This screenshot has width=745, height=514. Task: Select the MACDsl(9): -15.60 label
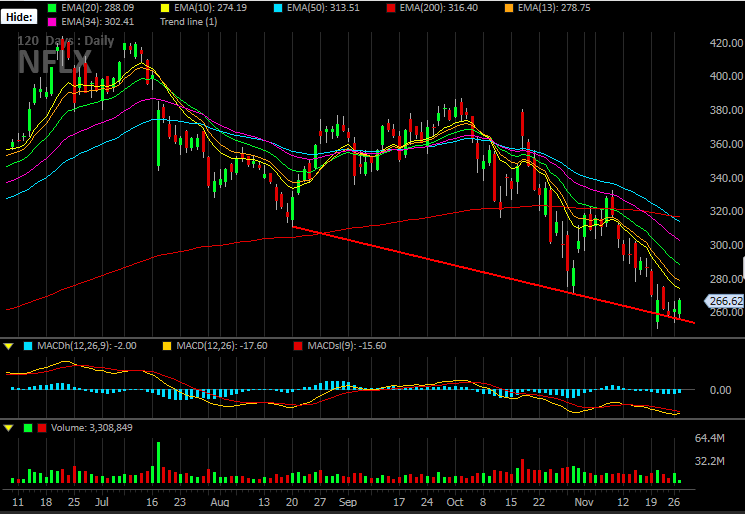click(347, 346)
